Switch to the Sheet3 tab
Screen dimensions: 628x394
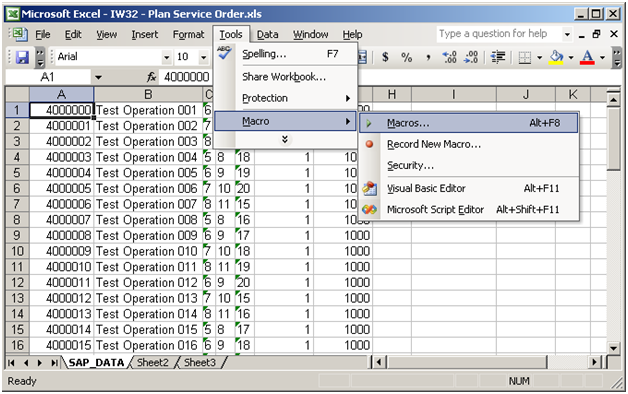tap(199, 363)
